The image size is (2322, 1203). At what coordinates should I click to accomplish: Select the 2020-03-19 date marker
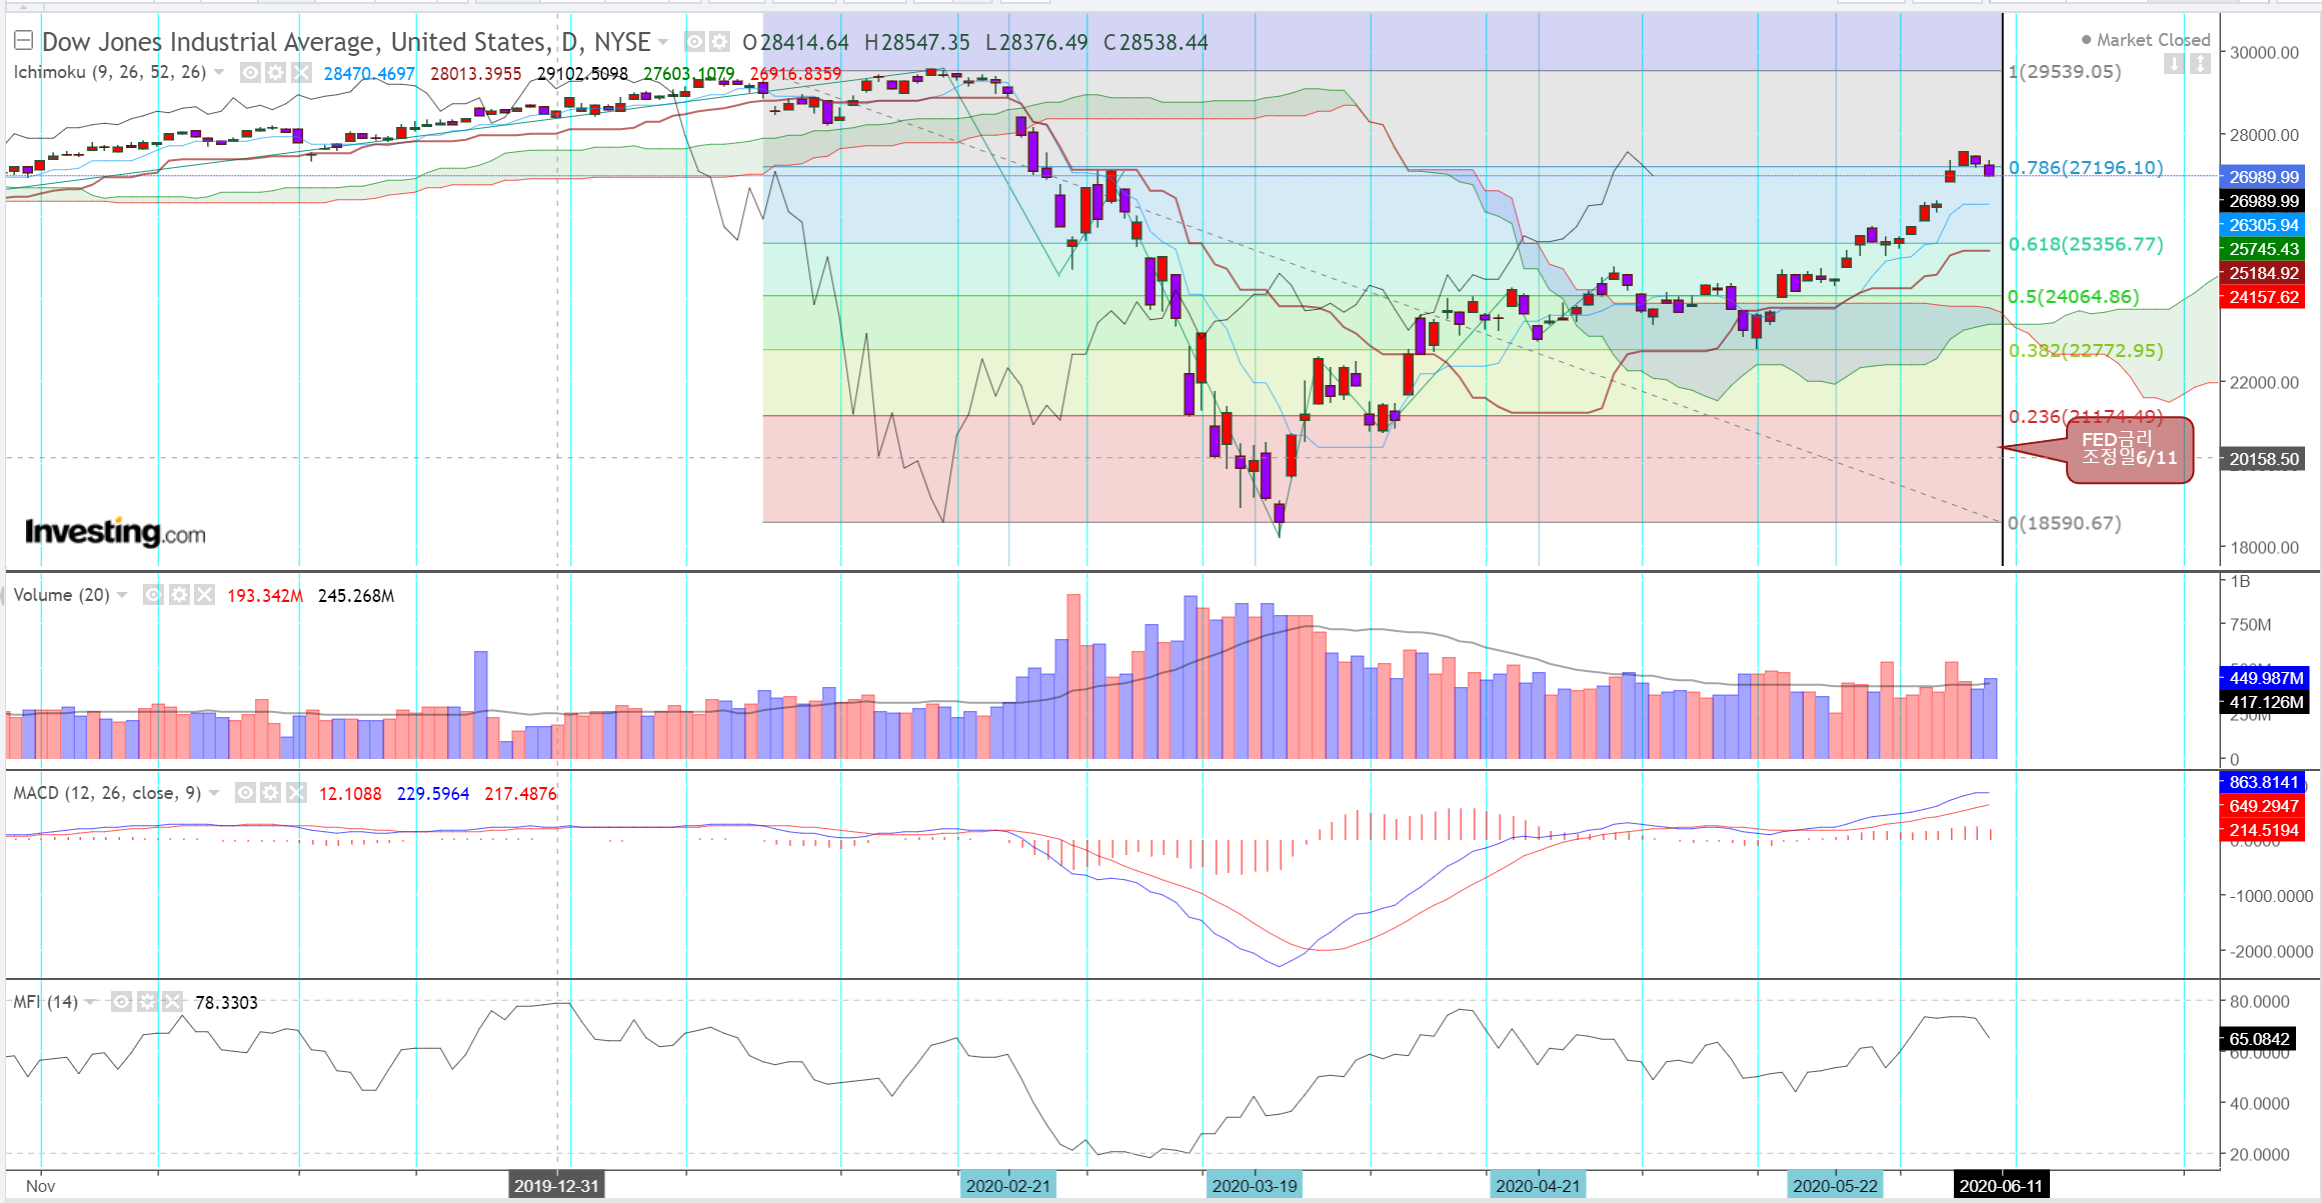click(1254, 1186)
